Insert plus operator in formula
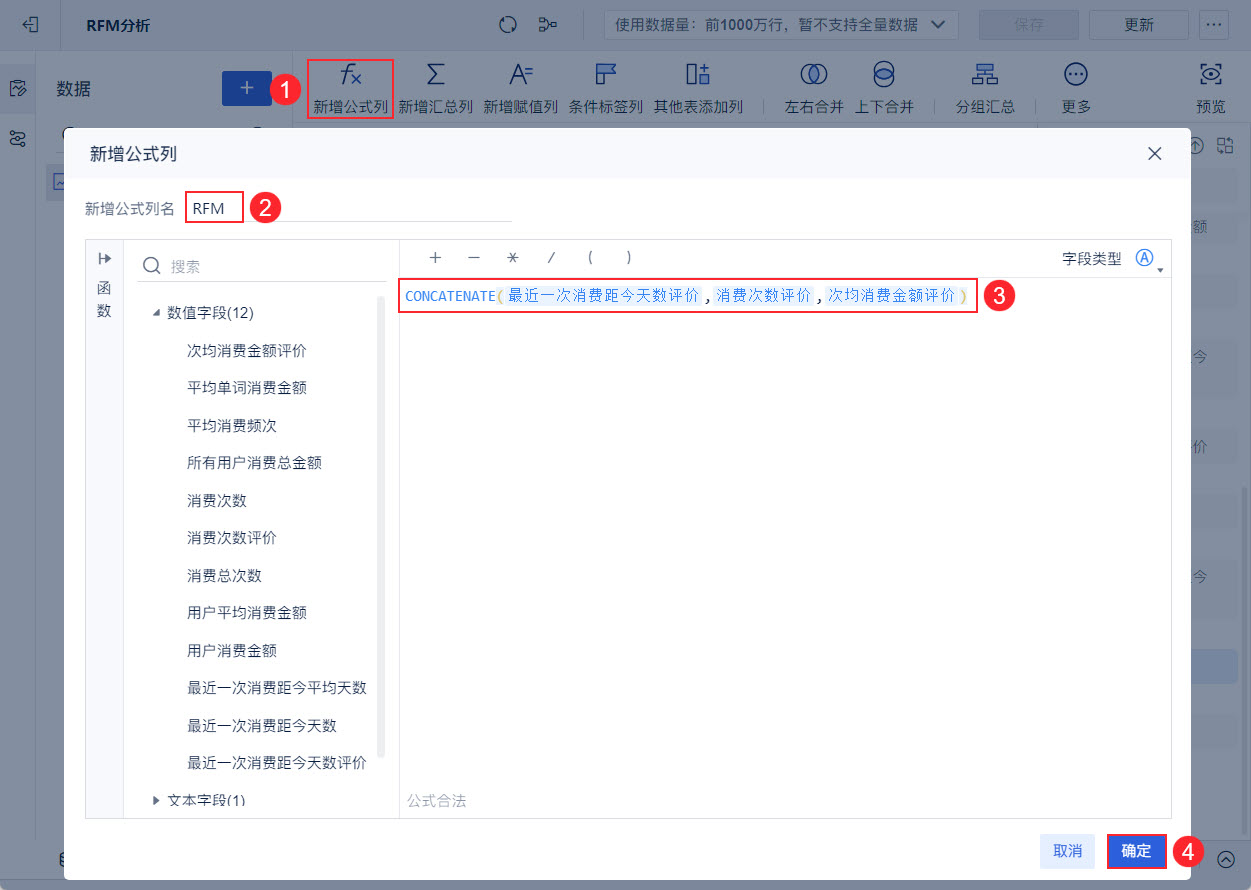This screenshot has width=1251, height=890. pyautogui.click(x=435, y=258)
